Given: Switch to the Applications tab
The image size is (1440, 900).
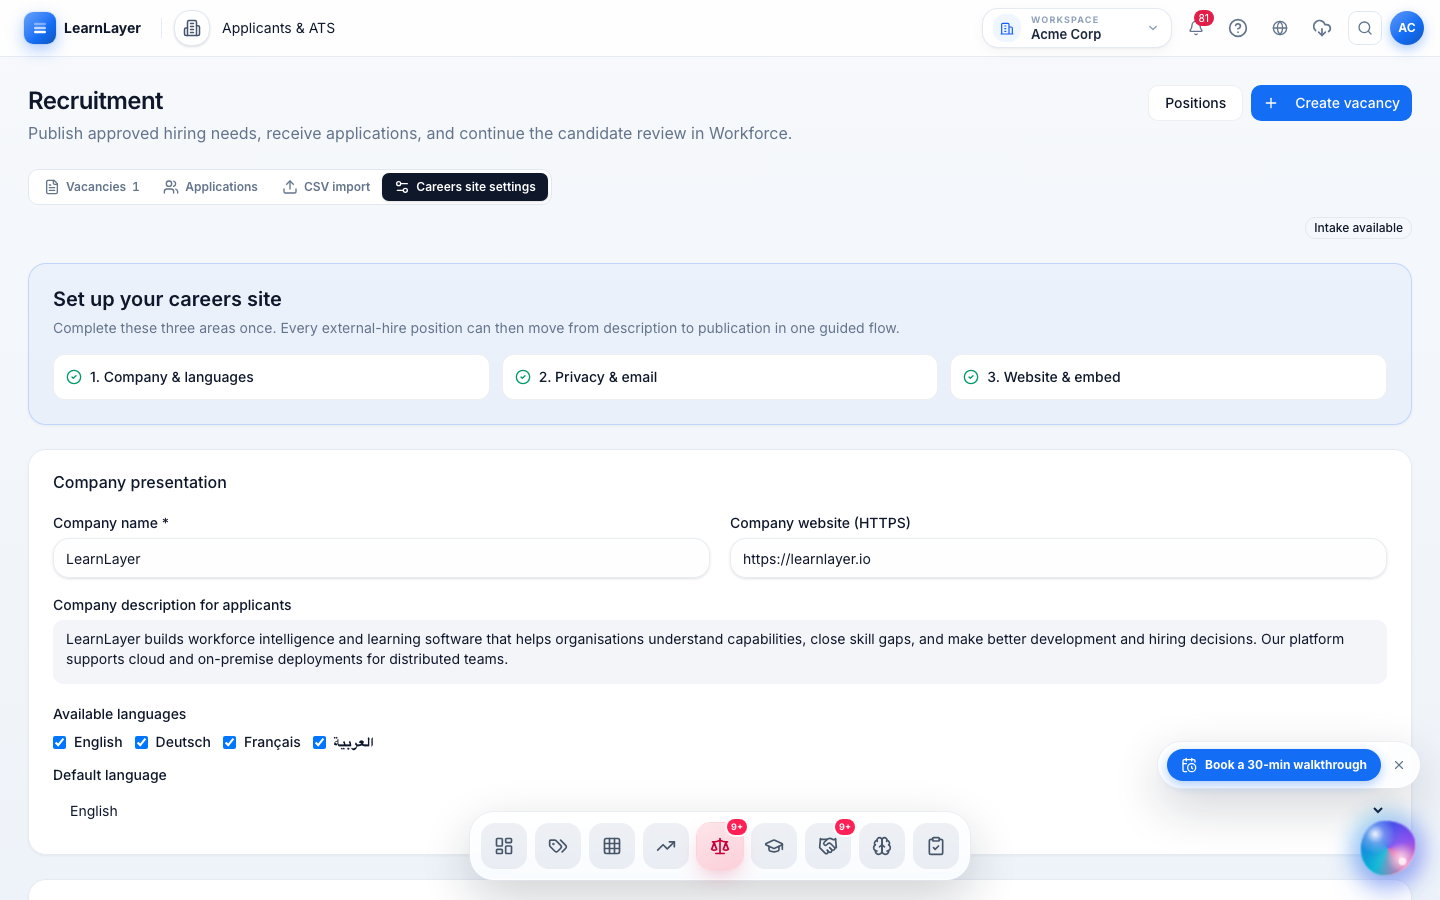Looking at the screenshot, I should pos(211,187).
